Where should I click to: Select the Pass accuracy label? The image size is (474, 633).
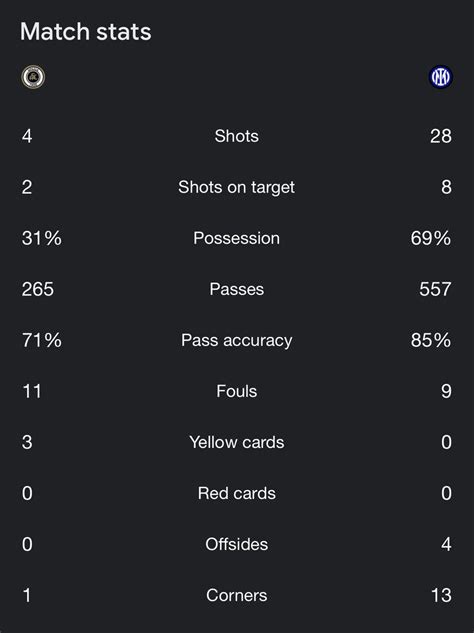click(x=237, y=340)
